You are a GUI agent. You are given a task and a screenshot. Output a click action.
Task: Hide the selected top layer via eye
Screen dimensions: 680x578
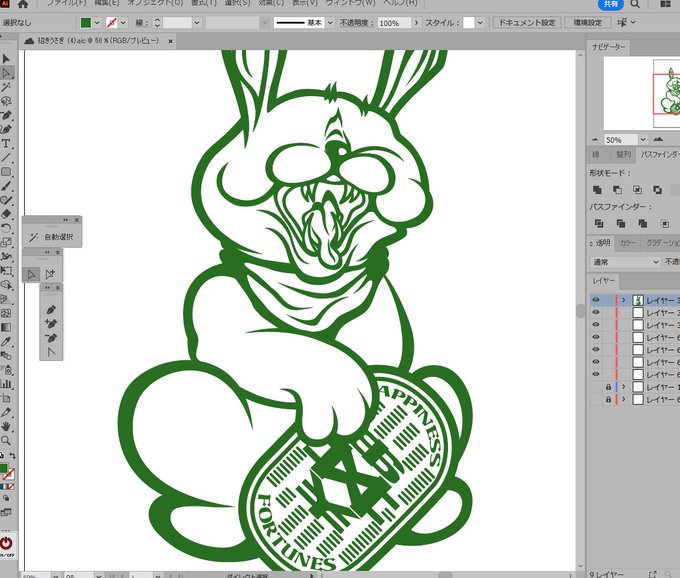(596, 300)
